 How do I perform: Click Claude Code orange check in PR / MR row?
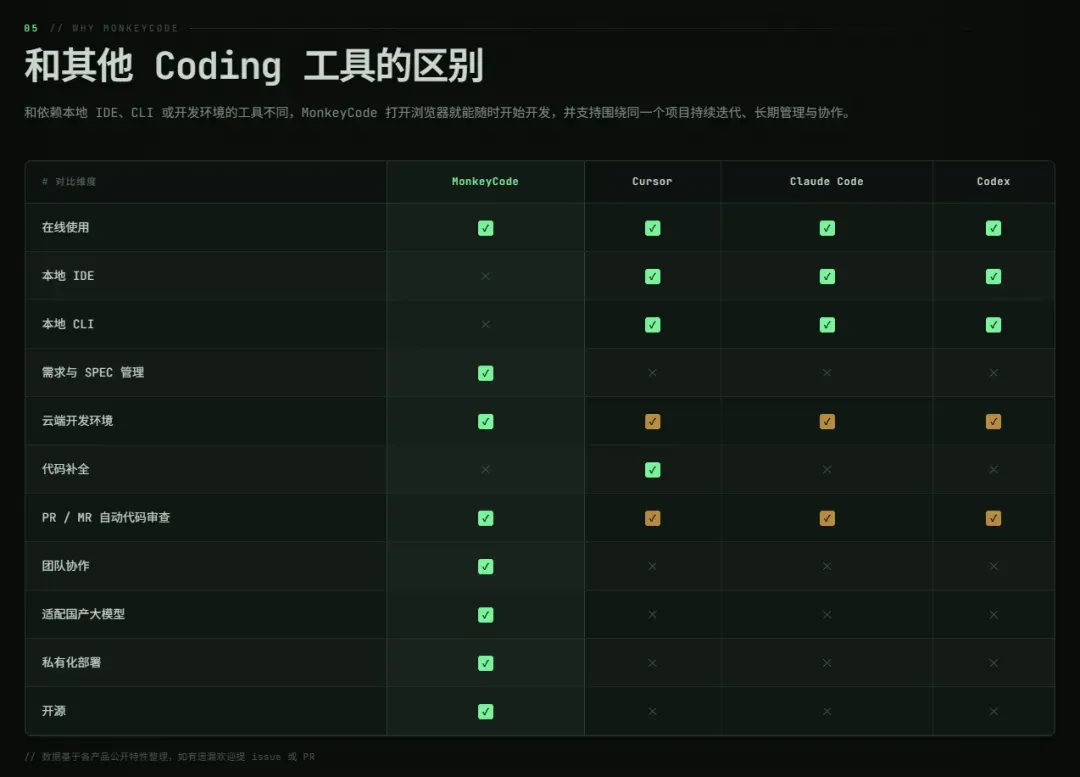(827, 518)
